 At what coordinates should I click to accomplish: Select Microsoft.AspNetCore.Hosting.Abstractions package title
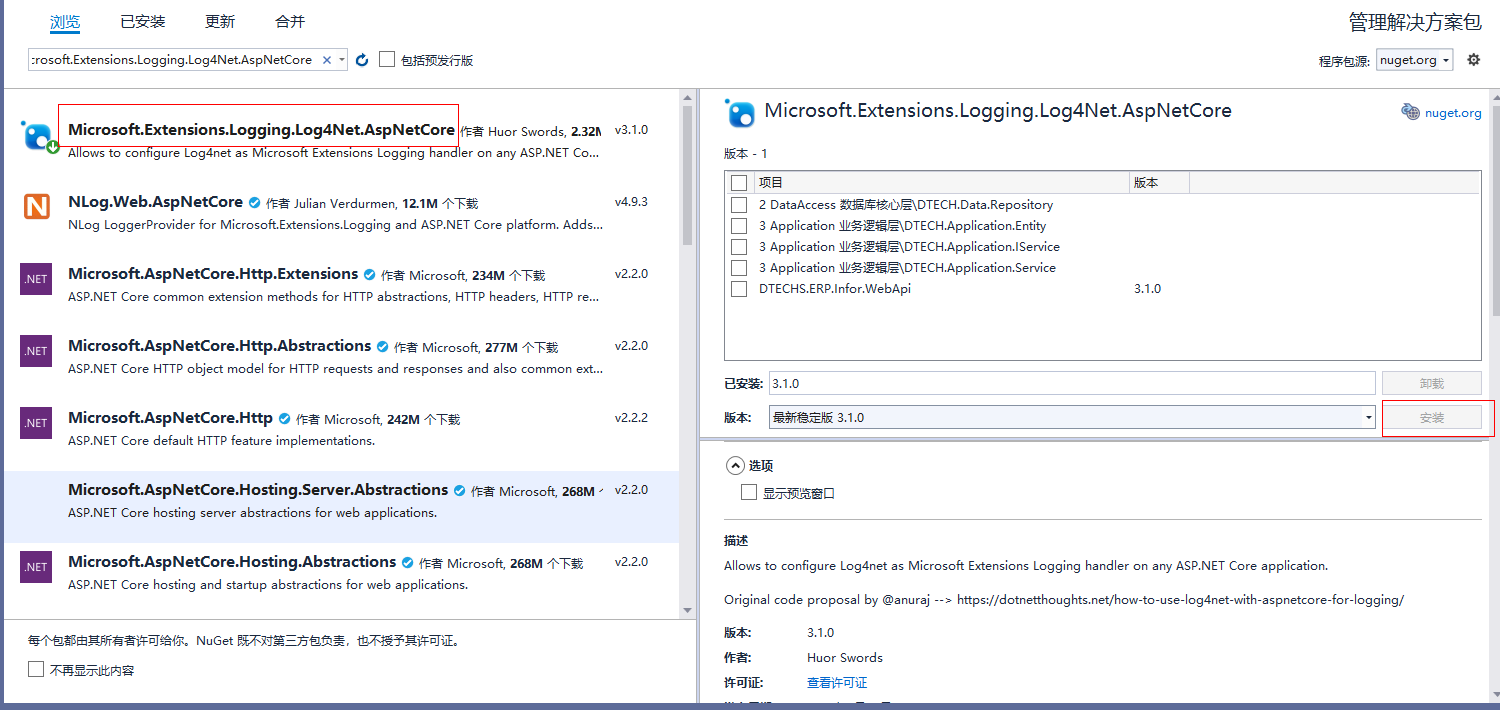click(232, 562)
